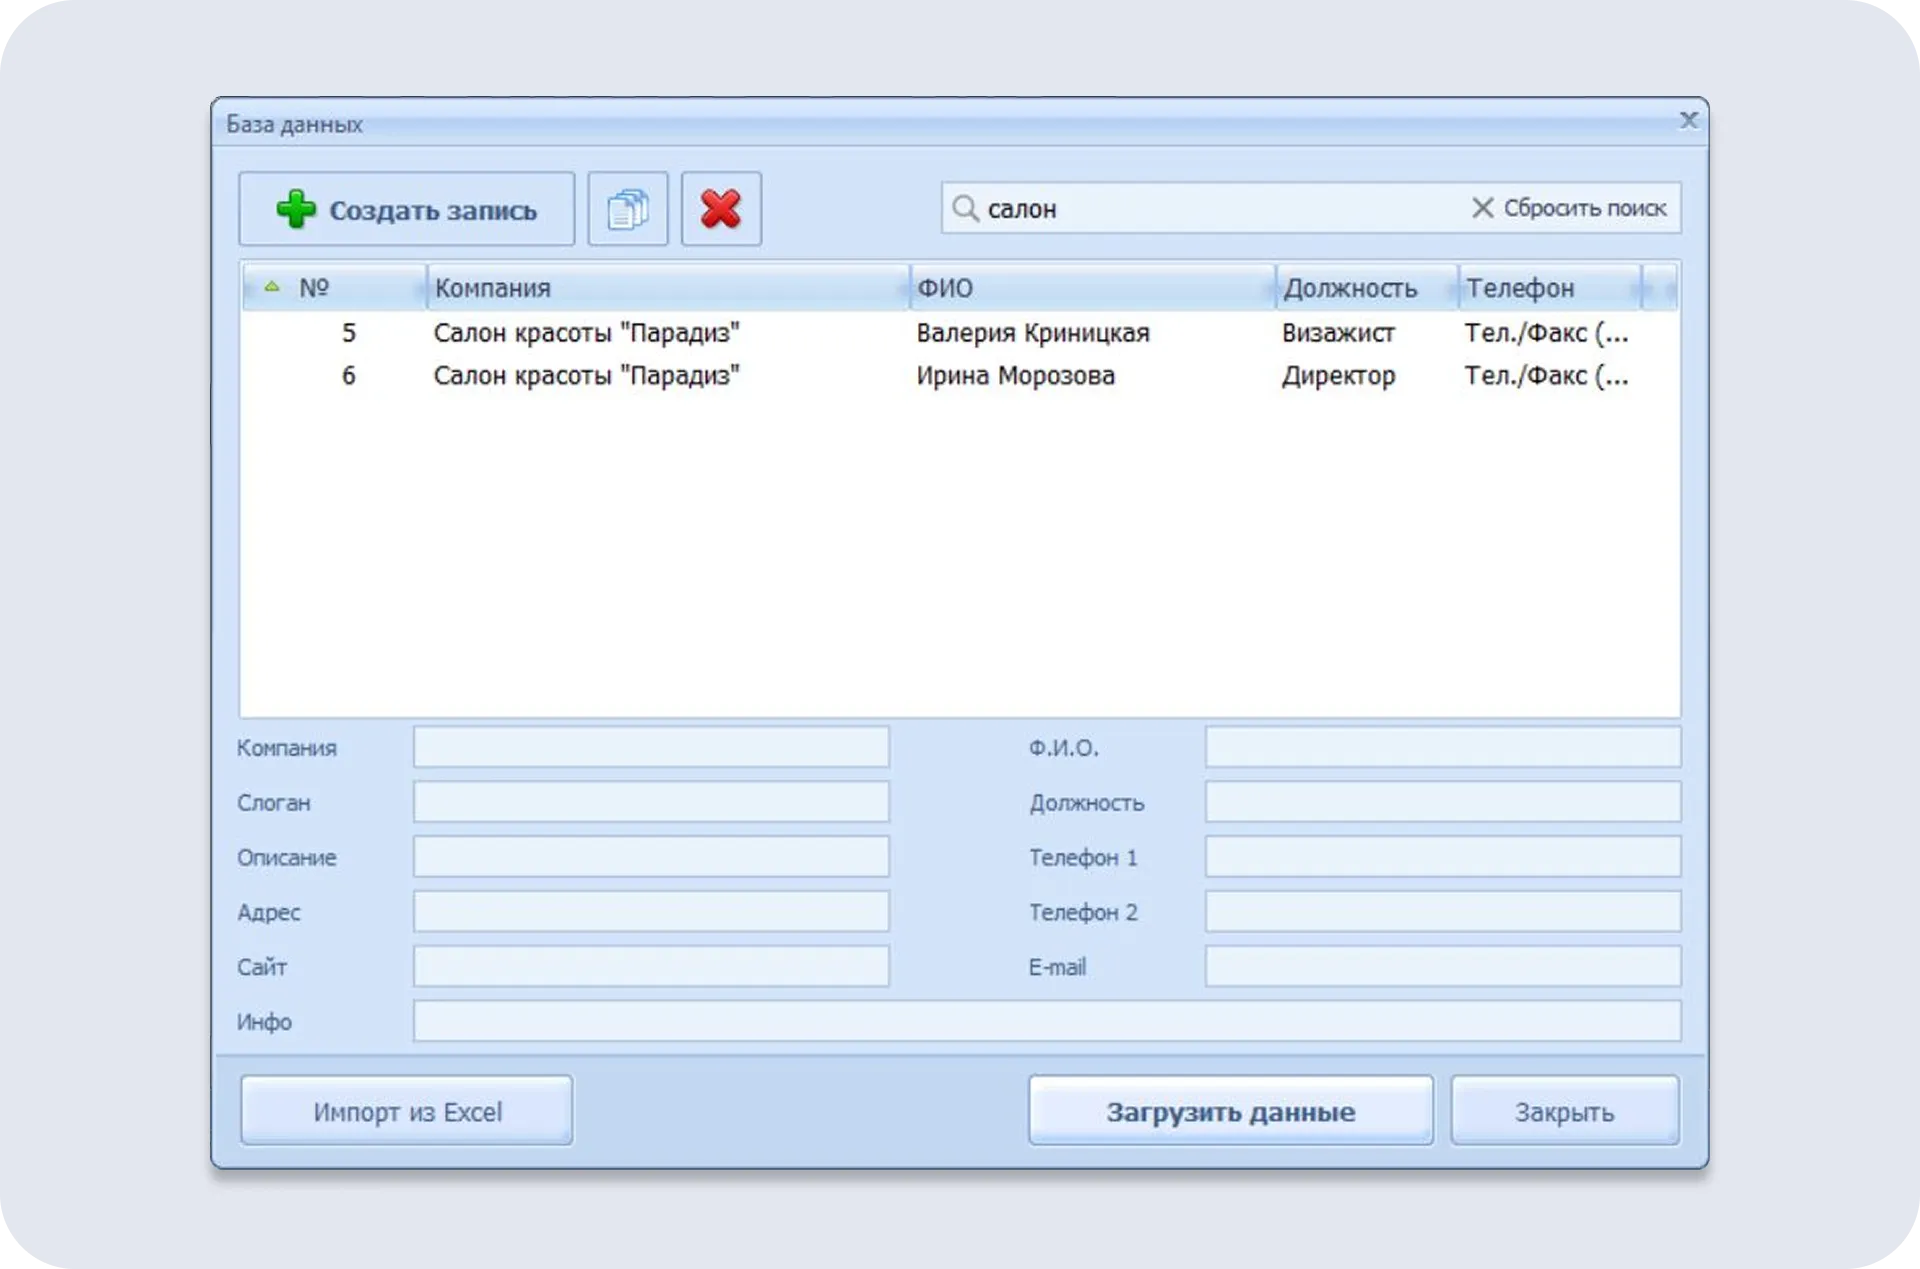Focus the Инфо input field

click(x=1047, y=1021)
